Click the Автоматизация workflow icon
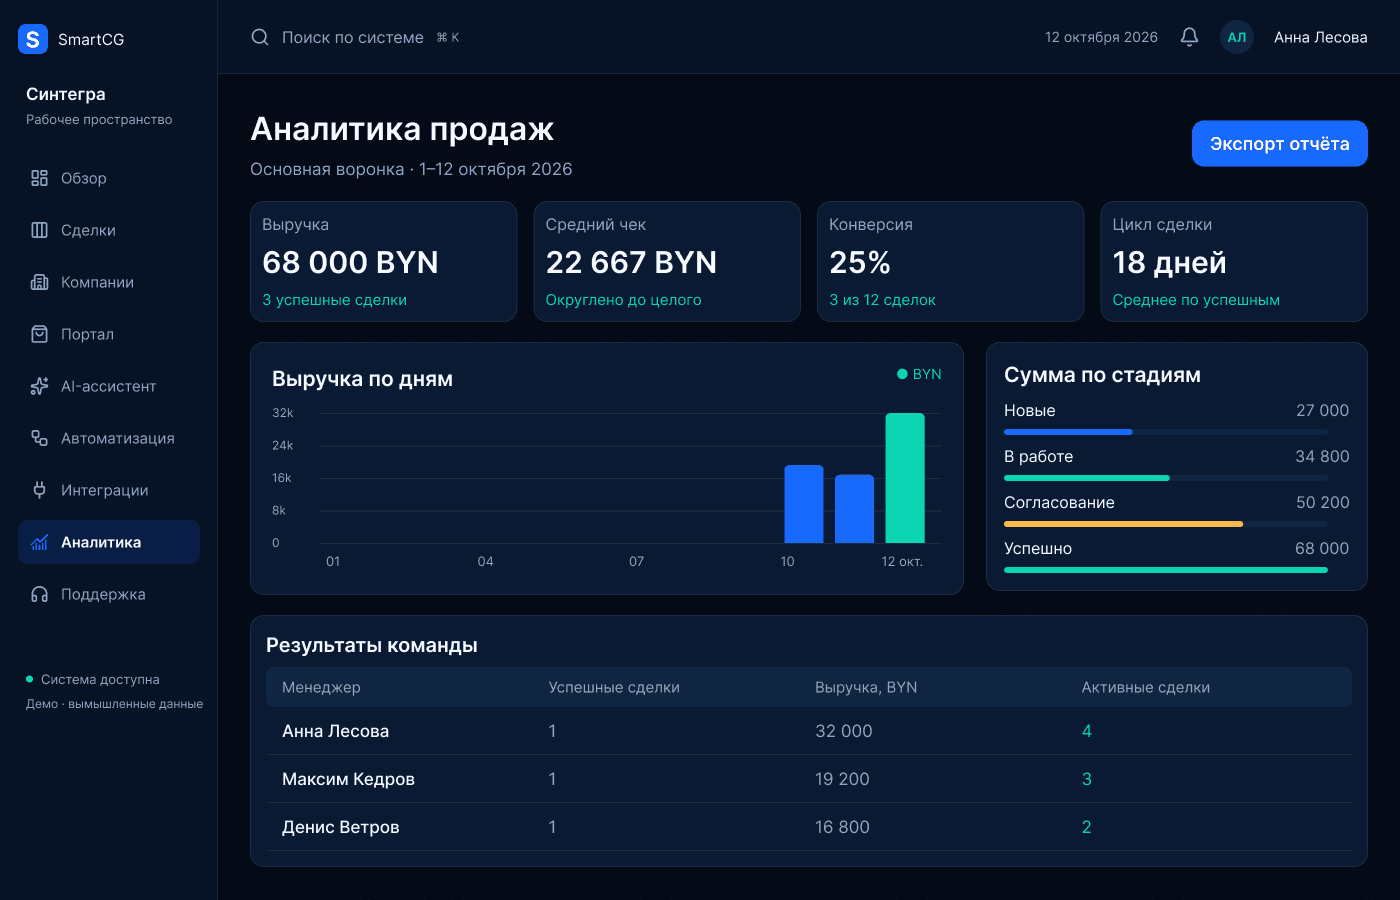 tap(39, 438)
